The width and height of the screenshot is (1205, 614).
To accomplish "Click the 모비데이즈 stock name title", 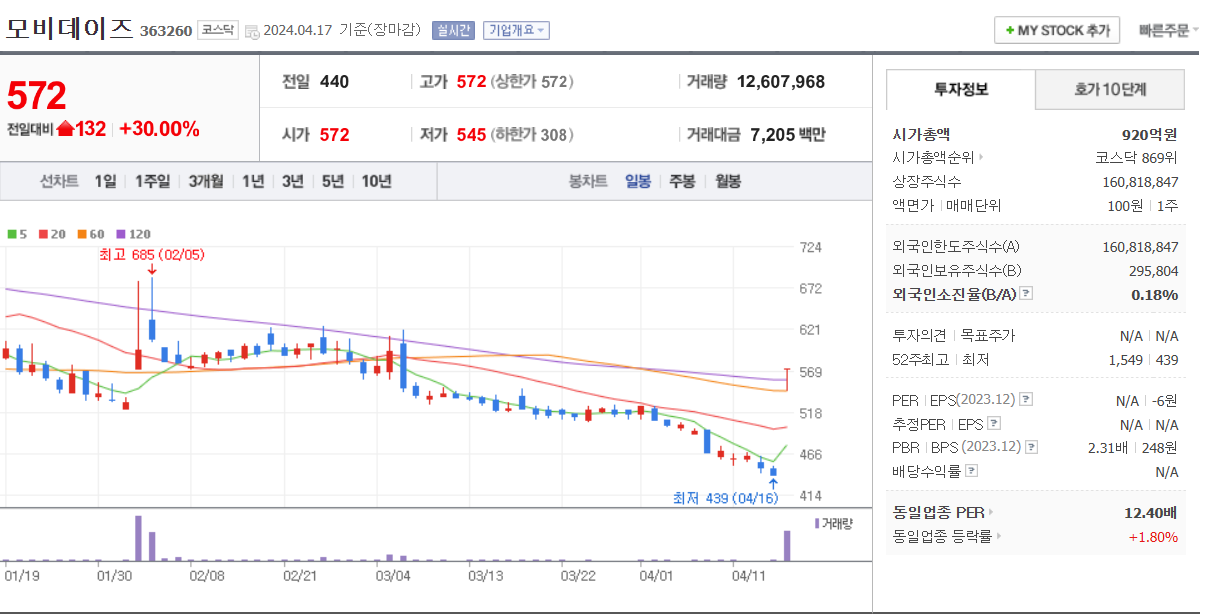I will (x=69, y=28).
